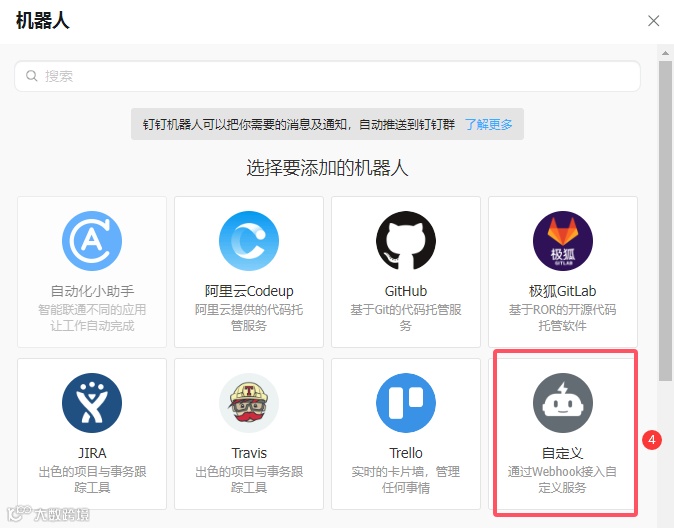The width and height of the screenshot is (674, 528).
Task: Click the 出色的项目与事务跟踪工具 description under Travis
Action: coord(249,479)
